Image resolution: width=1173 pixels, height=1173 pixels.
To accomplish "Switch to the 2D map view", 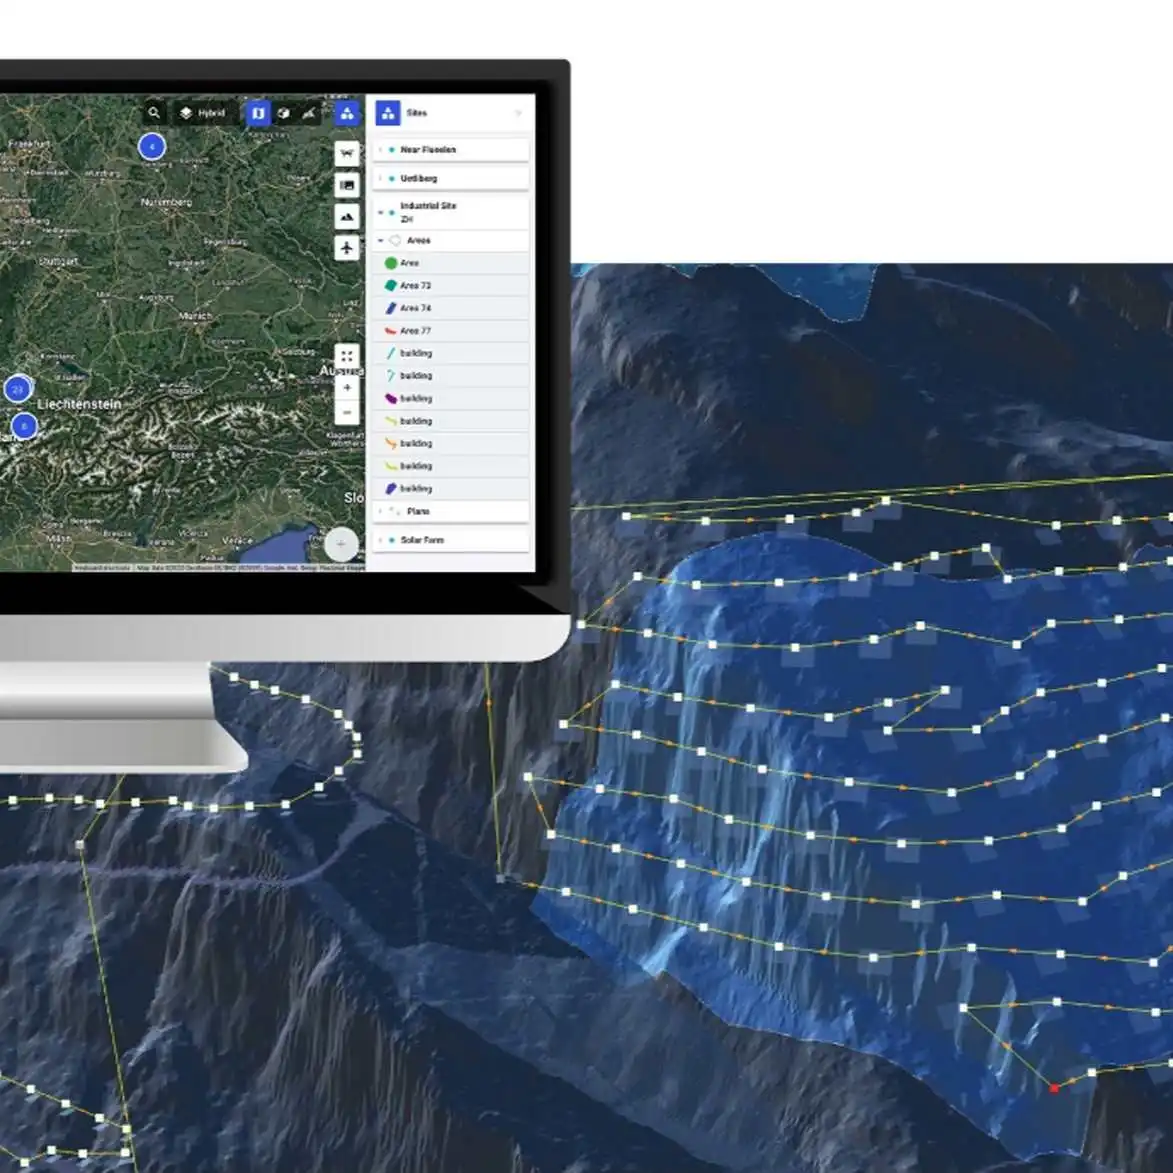I will [258, 113].
